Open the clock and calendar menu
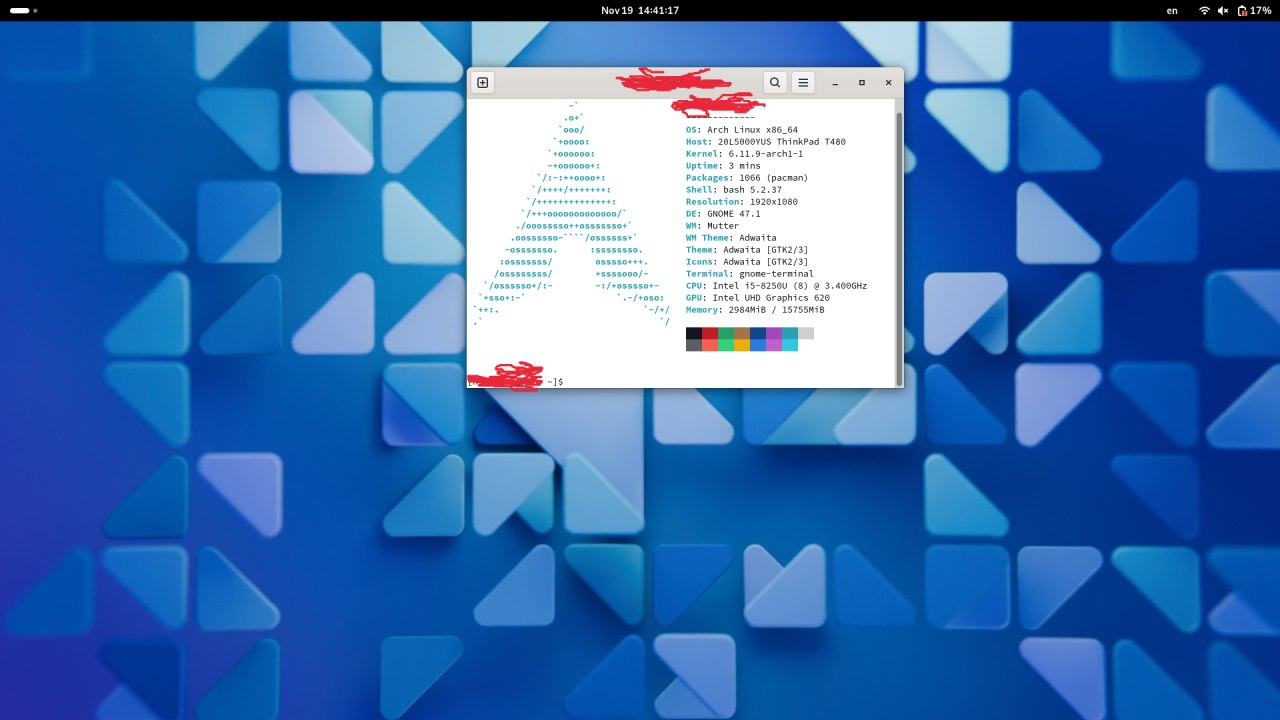This screenshot has height=720, width=1280. pyautogui.click(x=640, y=10)
